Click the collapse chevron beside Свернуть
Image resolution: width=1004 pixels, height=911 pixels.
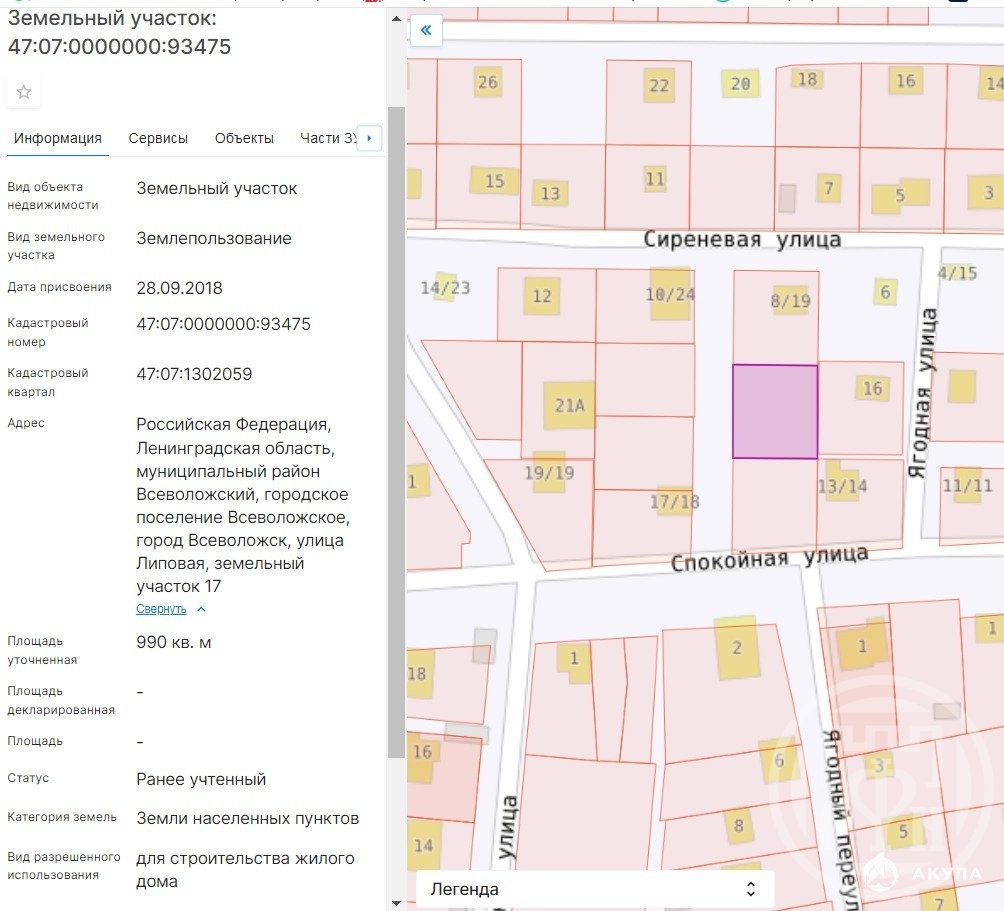click(201, 609)
